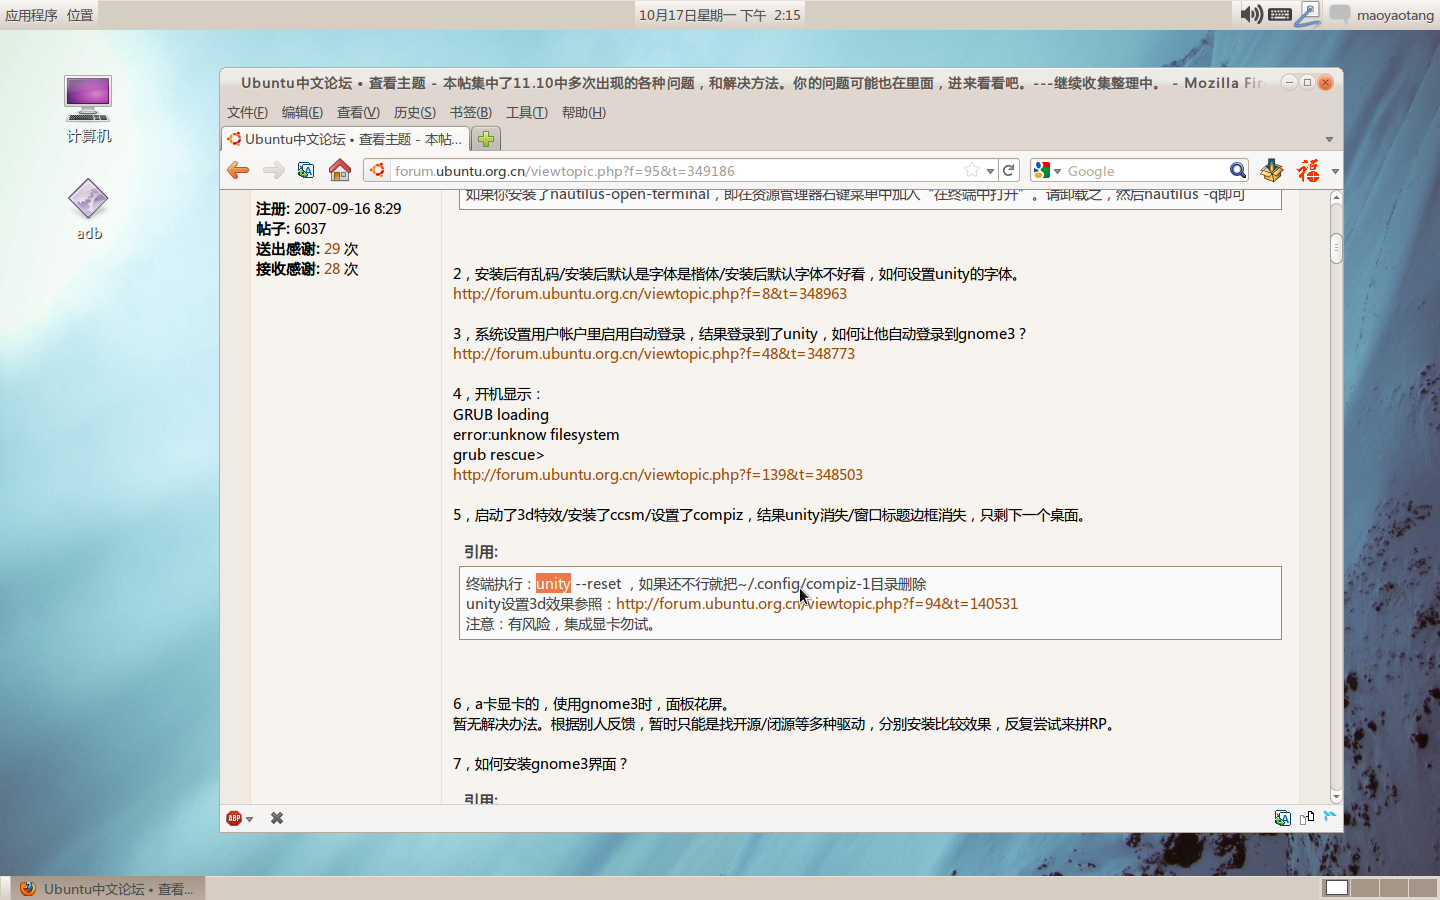1440x900 pixels.
Task: Click the text 7，如何安装gnome3界面？
Action: coord(541,764)
